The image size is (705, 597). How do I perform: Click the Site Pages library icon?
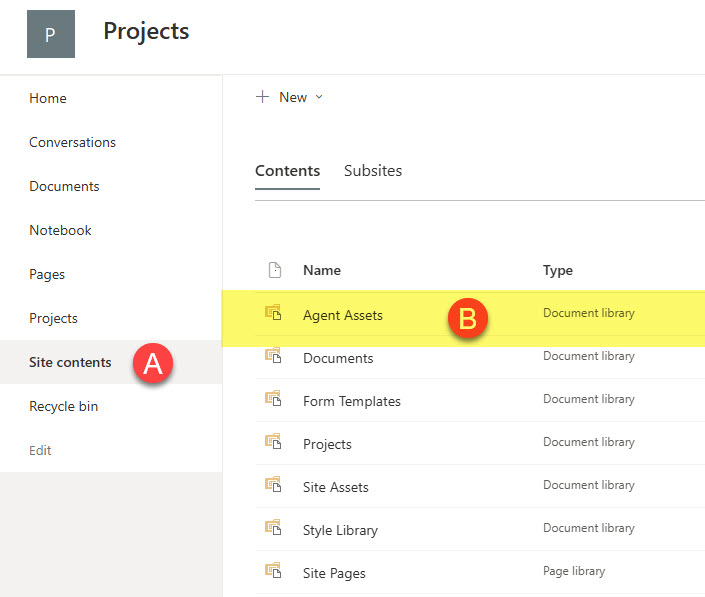[273, 570]
